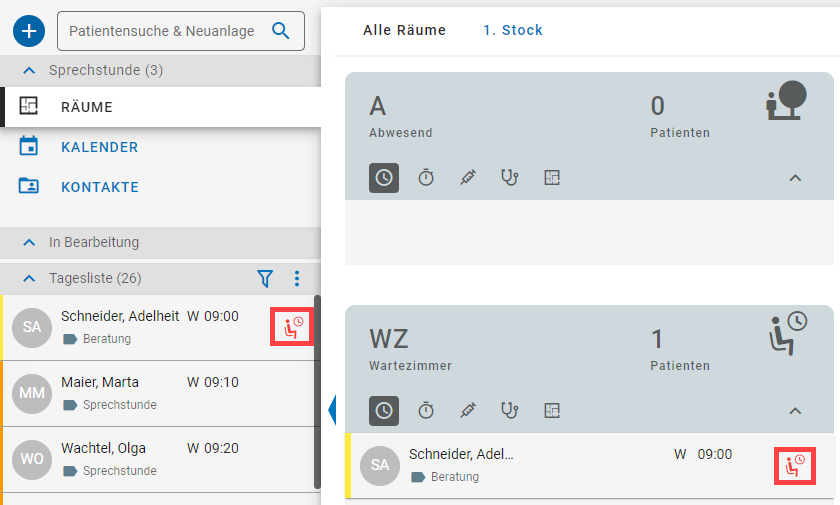Screen dimensions: 840x505
Task: Collapse the Wartezimmer room card
Action: click(795, 410)
